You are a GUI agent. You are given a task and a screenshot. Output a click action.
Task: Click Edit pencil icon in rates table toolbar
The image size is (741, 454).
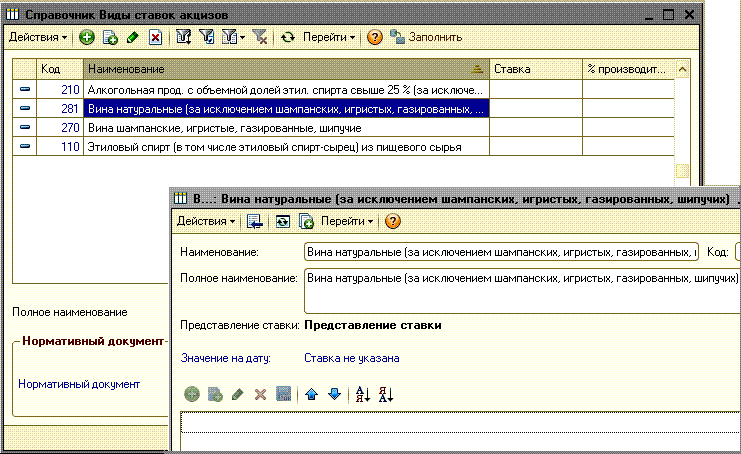(x=238, y=394)
